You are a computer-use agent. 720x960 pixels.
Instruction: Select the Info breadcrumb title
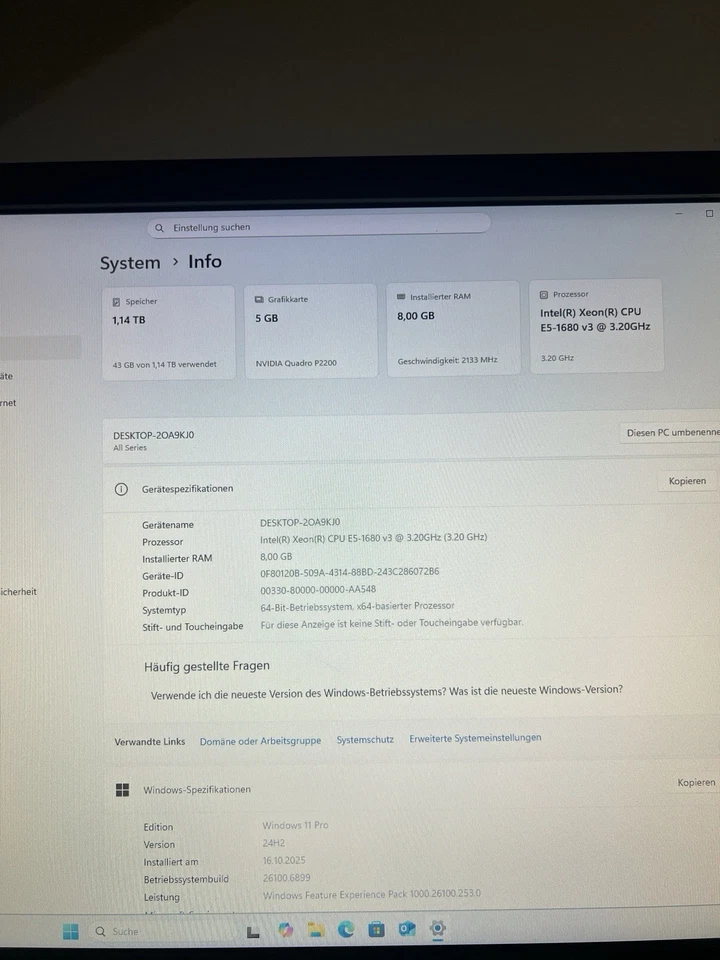point(204,261)
